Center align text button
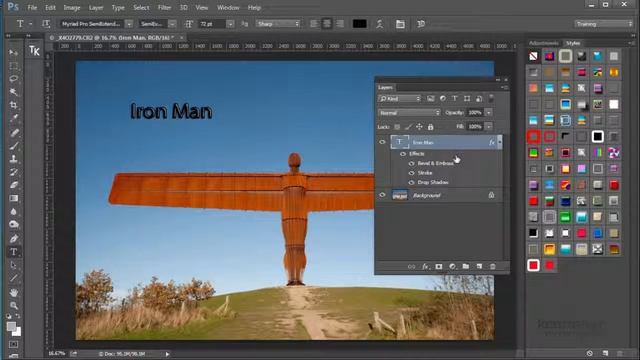The image size is (640, 360). pyautogui.click(x=327, y=24)
